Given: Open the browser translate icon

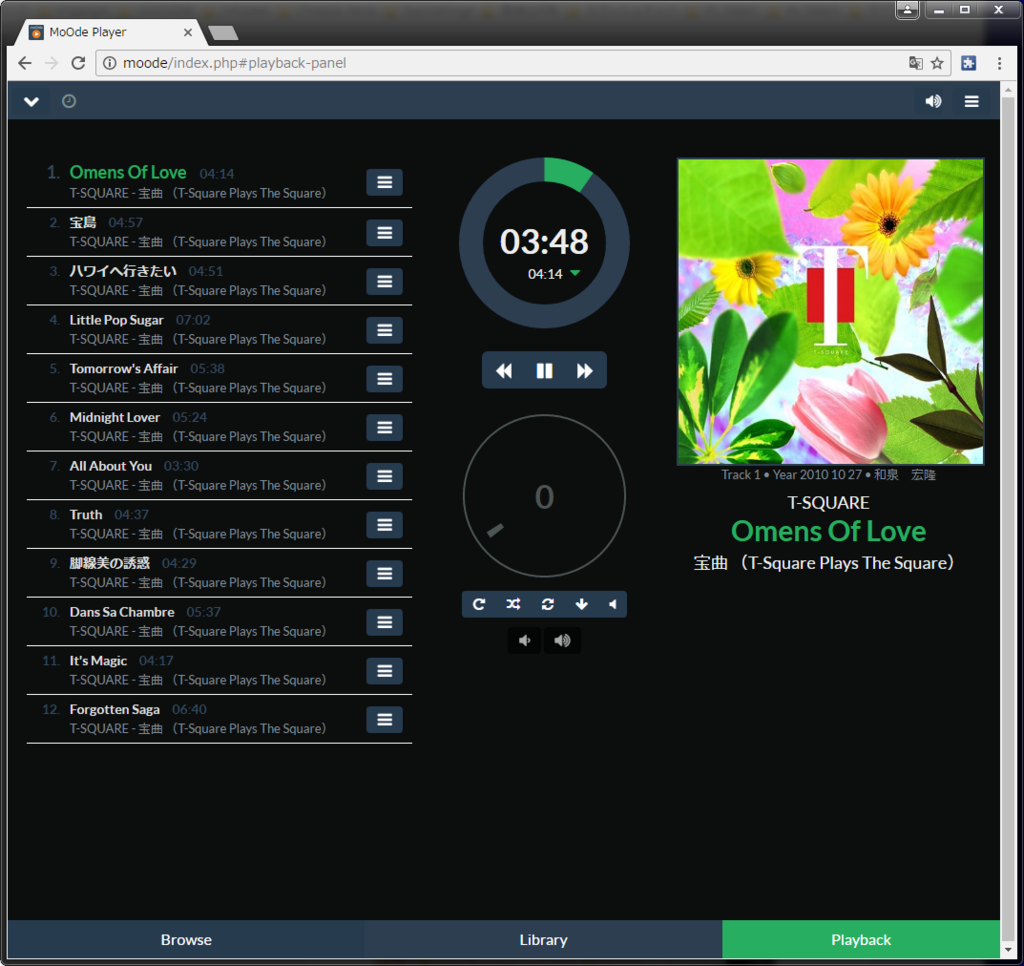Looking at the screenshot, I should pos(916,63).
